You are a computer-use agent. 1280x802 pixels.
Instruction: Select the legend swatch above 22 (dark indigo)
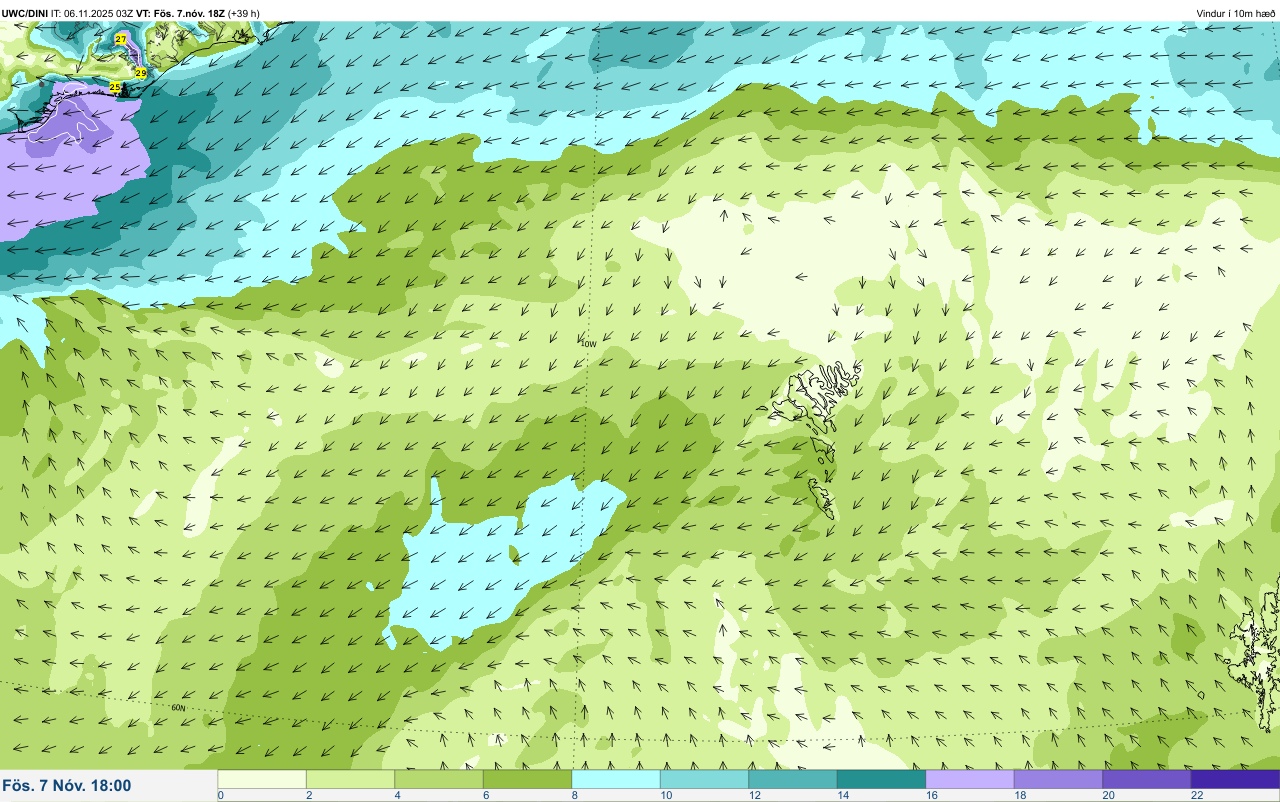(1235, 779)
